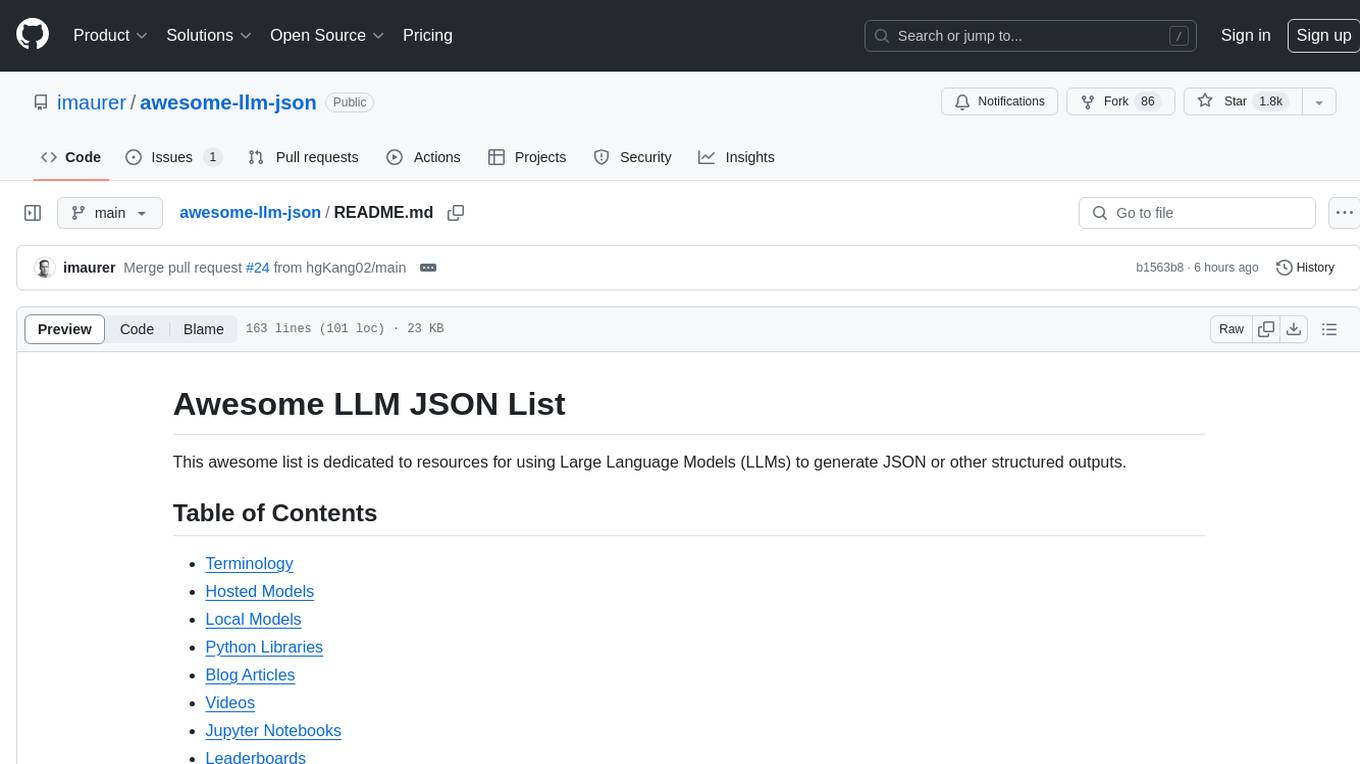Download the raw README file

tap(1293, 329)
